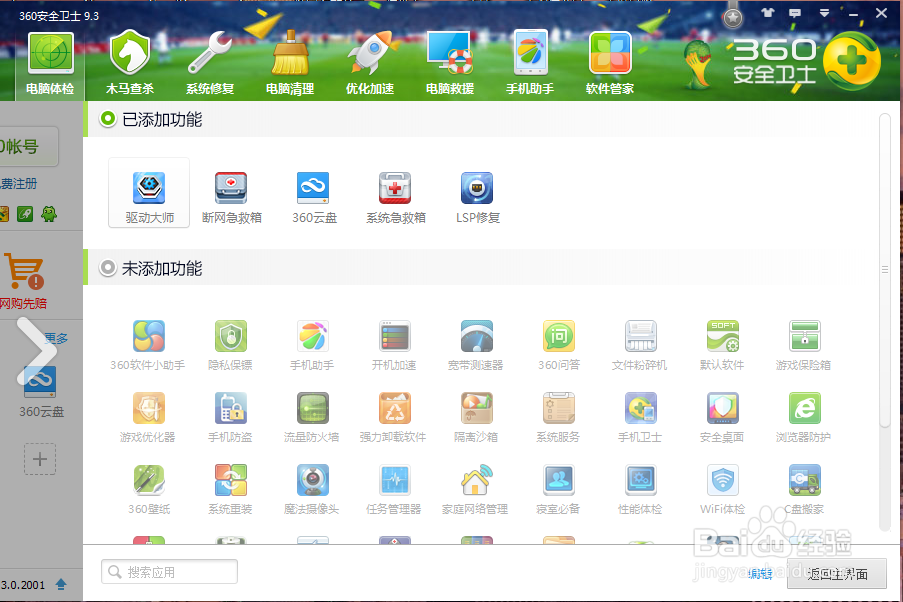Image resolution: width=903 pixels, height=602 pixels.
Task: Click the 360 green plus logo
Action: [852, 62]
